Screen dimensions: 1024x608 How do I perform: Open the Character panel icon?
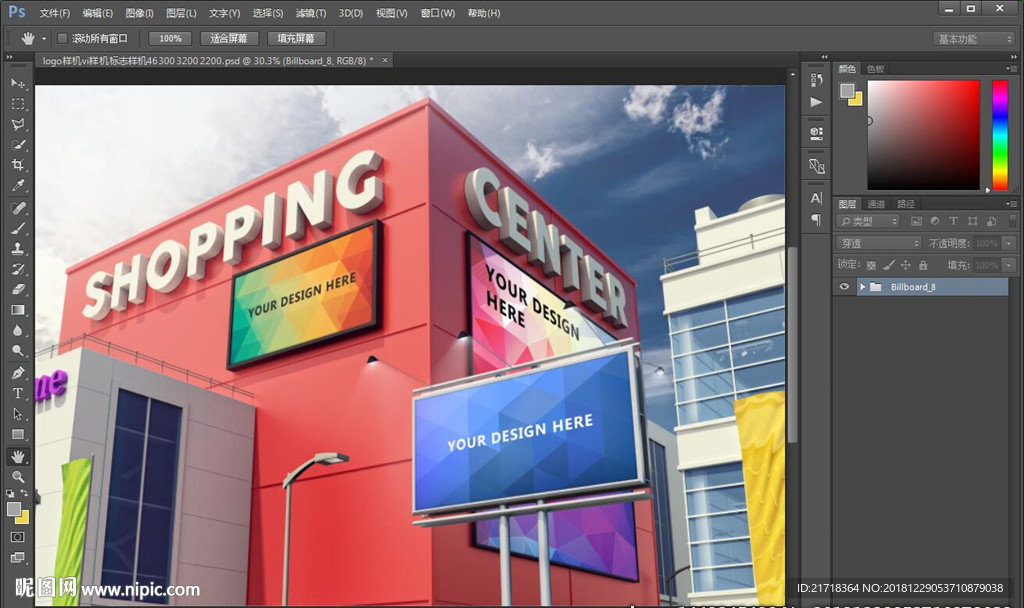click(816, 198)
